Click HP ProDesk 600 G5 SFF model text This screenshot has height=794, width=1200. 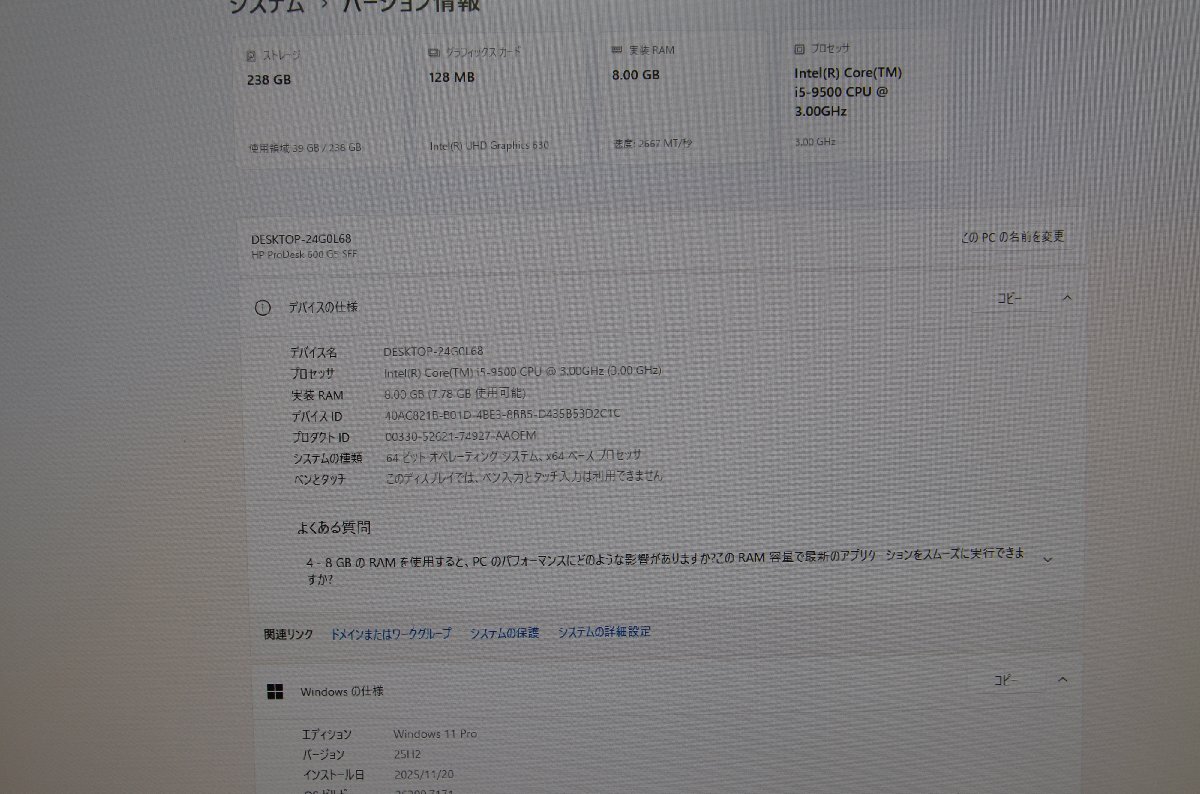click(303, 254)
